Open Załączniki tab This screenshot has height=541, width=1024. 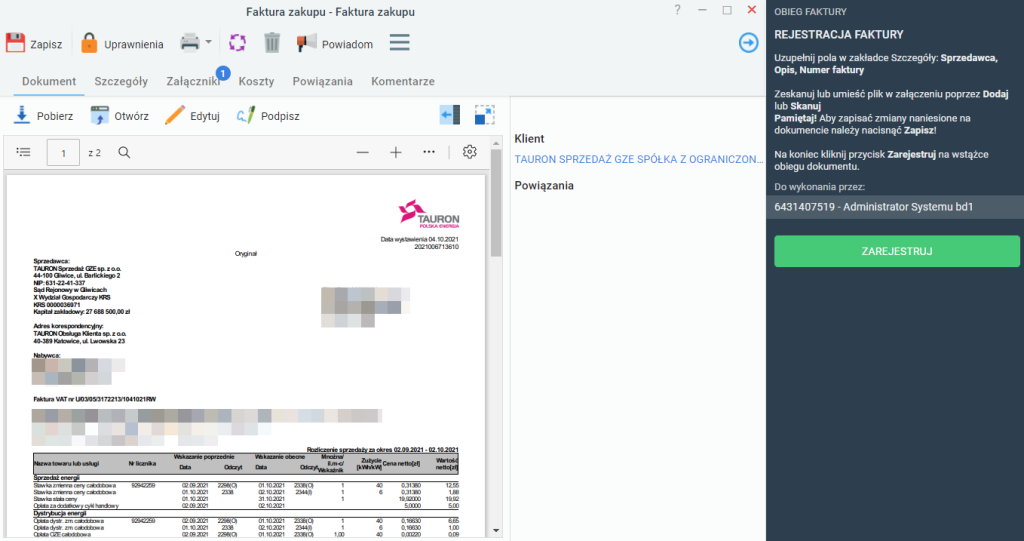tap(193, 81)
